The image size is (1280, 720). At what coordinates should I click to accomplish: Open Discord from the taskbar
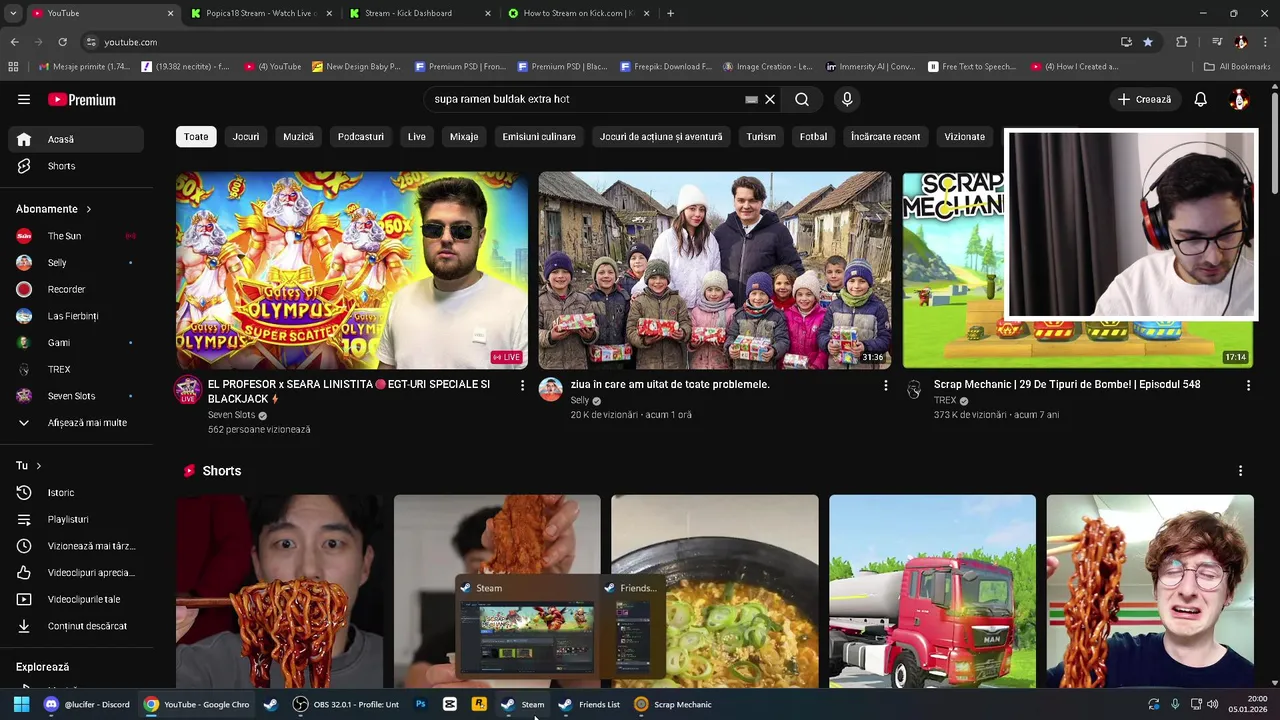(x=87, y=704)
